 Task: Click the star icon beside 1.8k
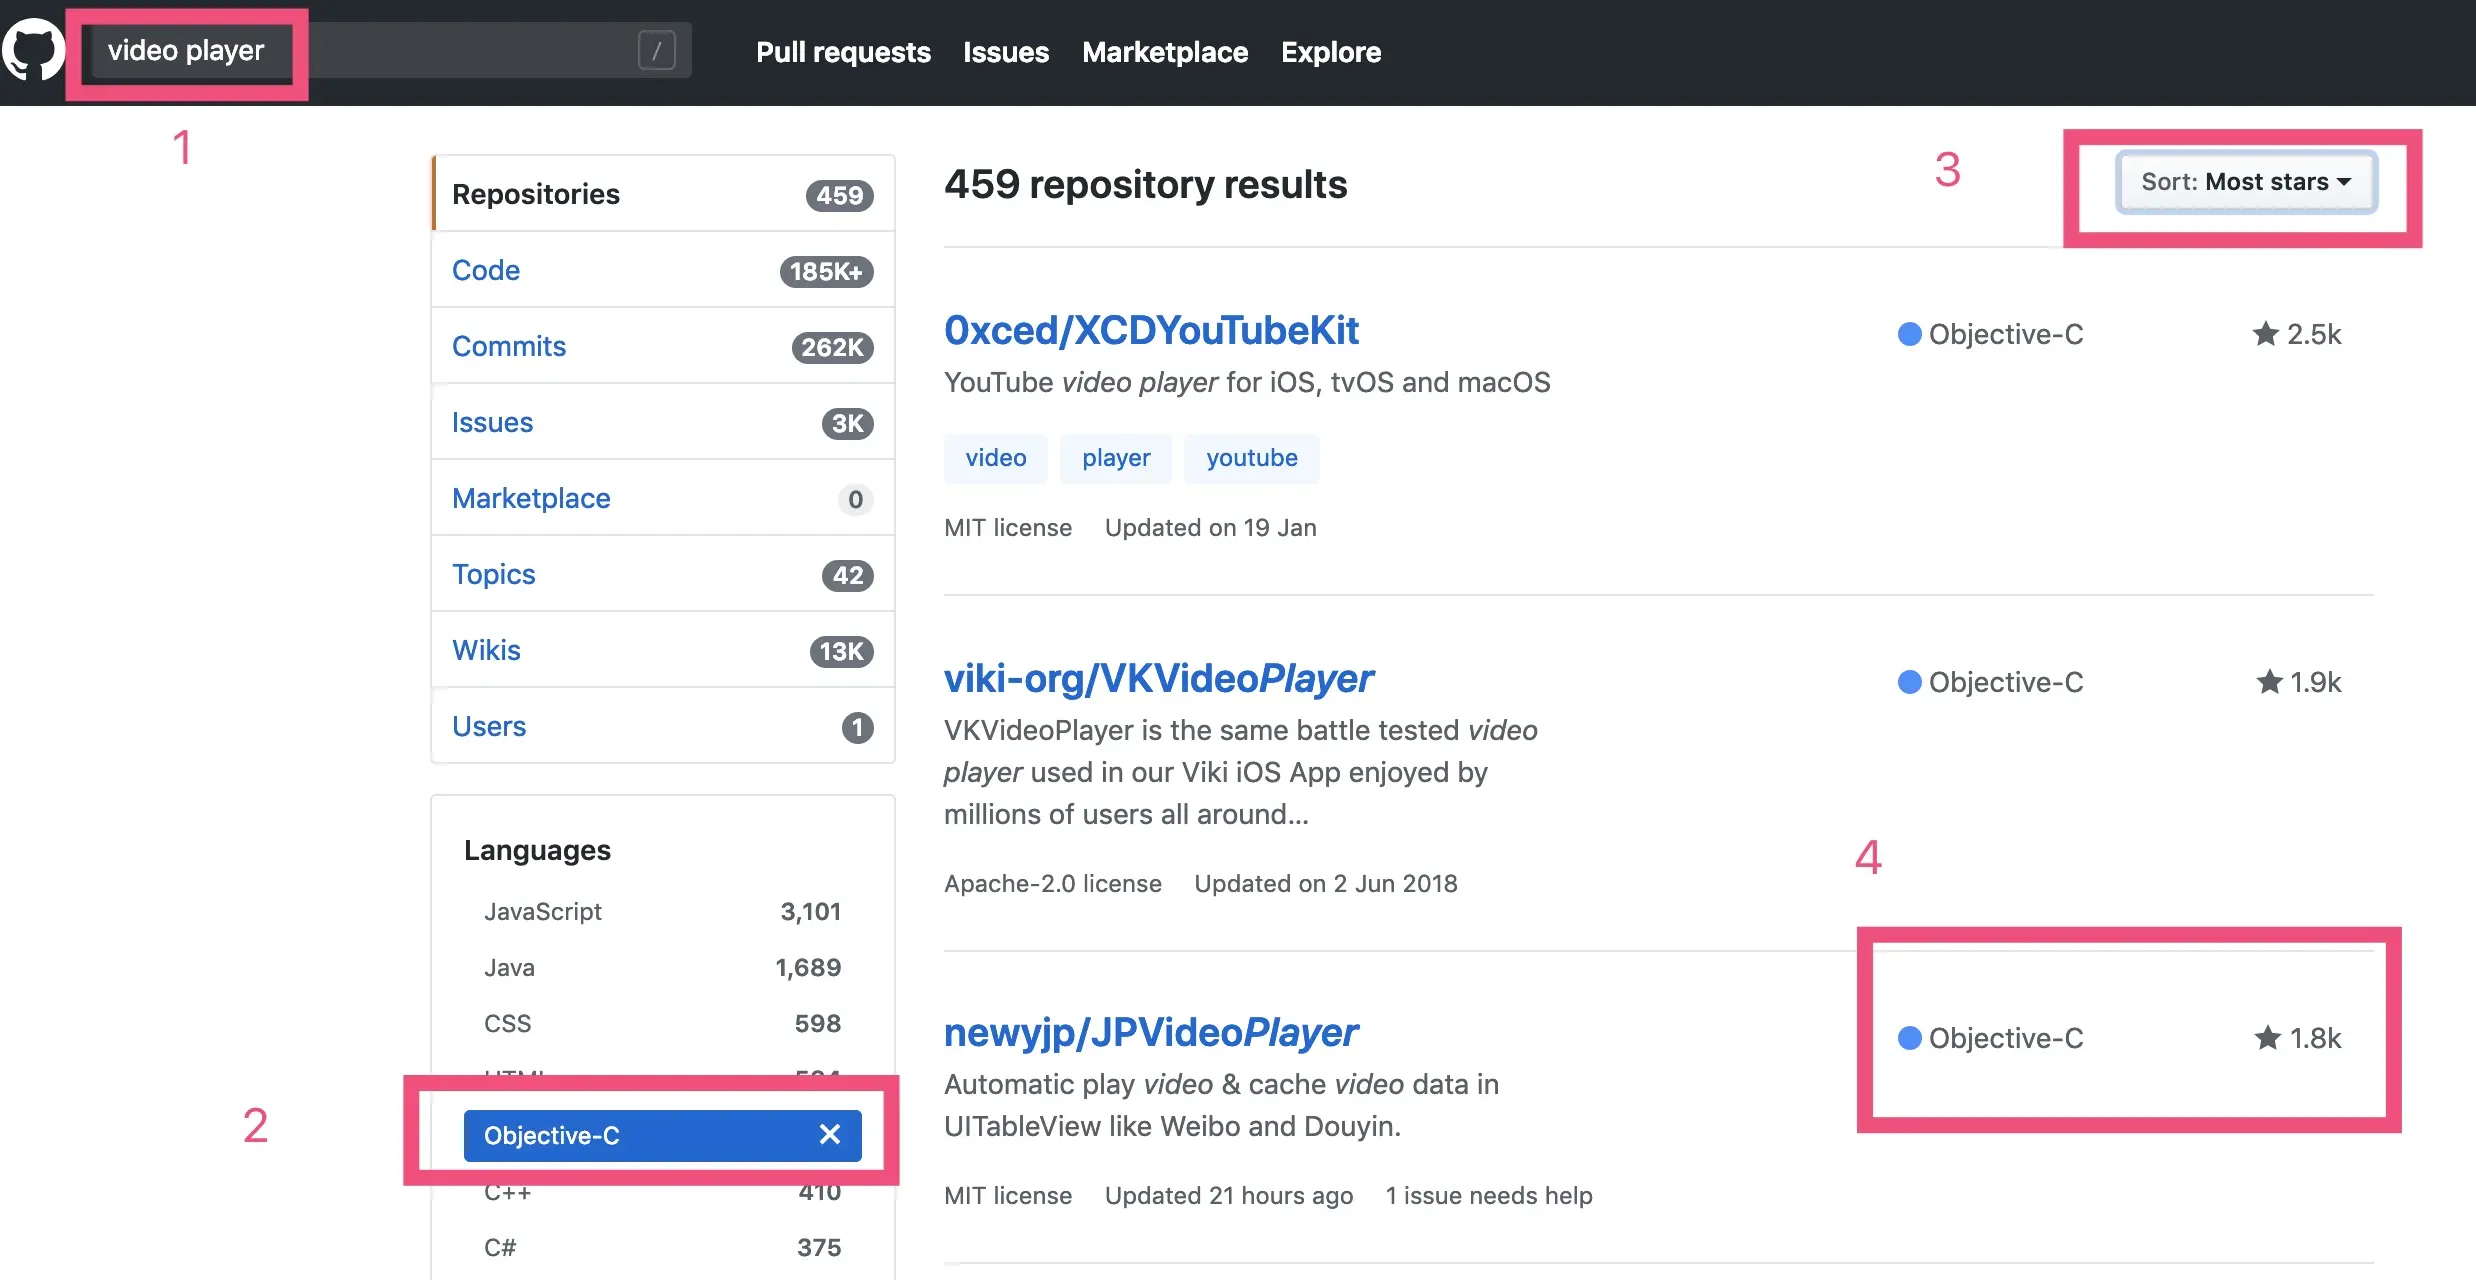pyautogui.click(x=2267, y=1038)
